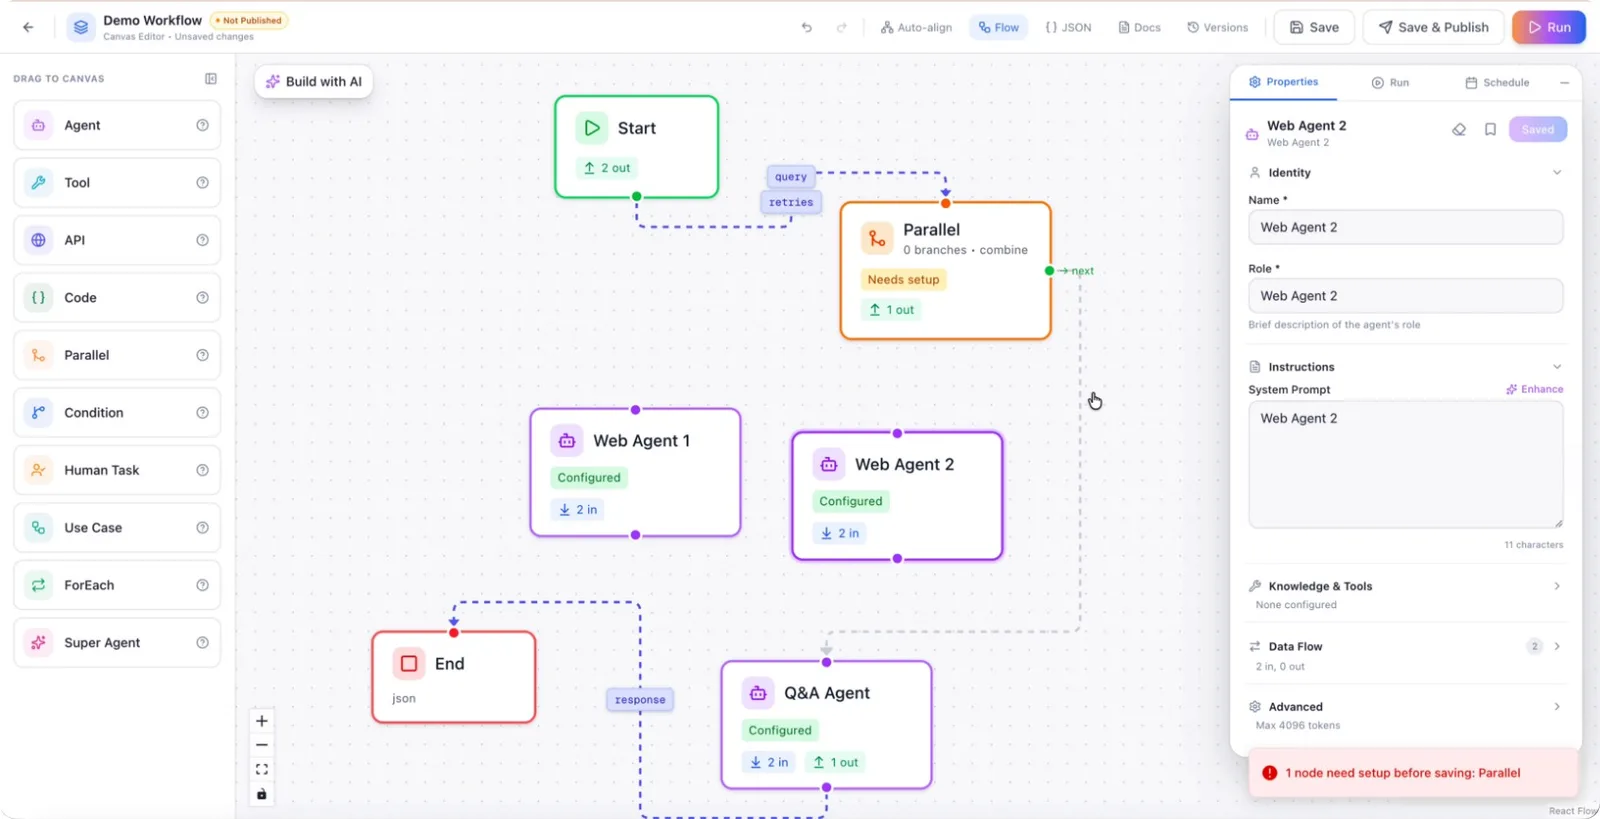Open help for the Agent node type
The width and height of the screenshot is (1600, 819).
point(203,125)
